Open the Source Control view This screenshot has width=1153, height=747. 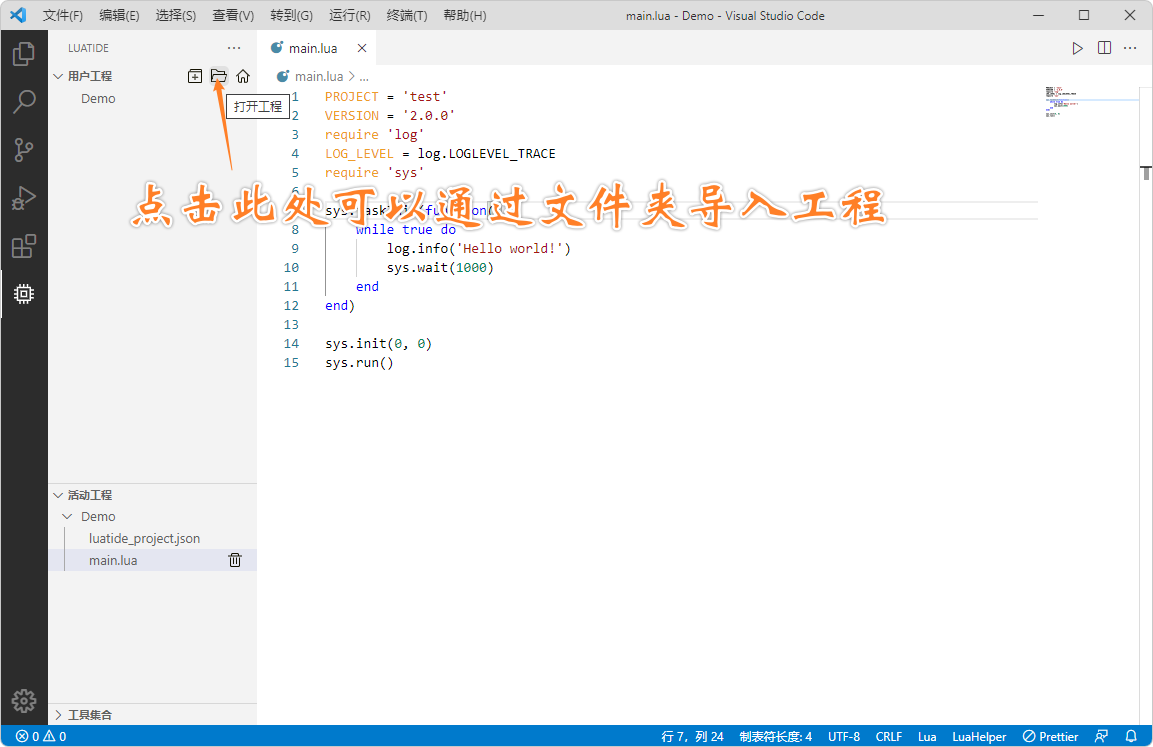[24, 150]
